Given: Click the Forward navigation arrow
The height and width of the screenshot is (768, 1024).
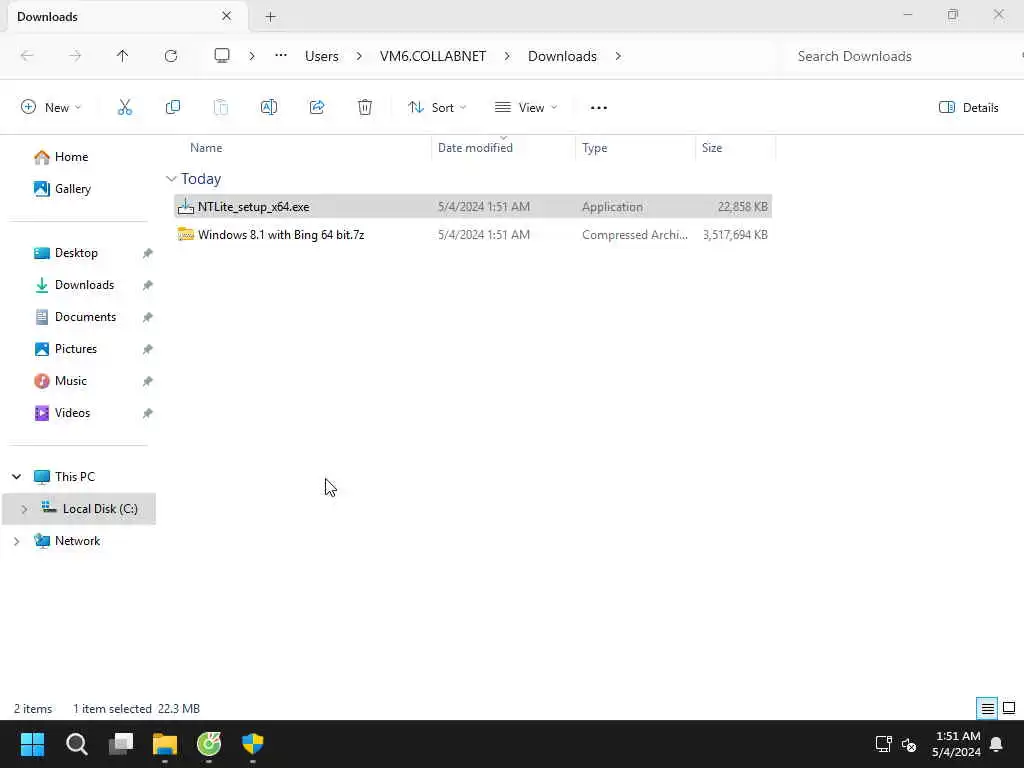Looking at the screenshot, I should [x=75, y=56].
